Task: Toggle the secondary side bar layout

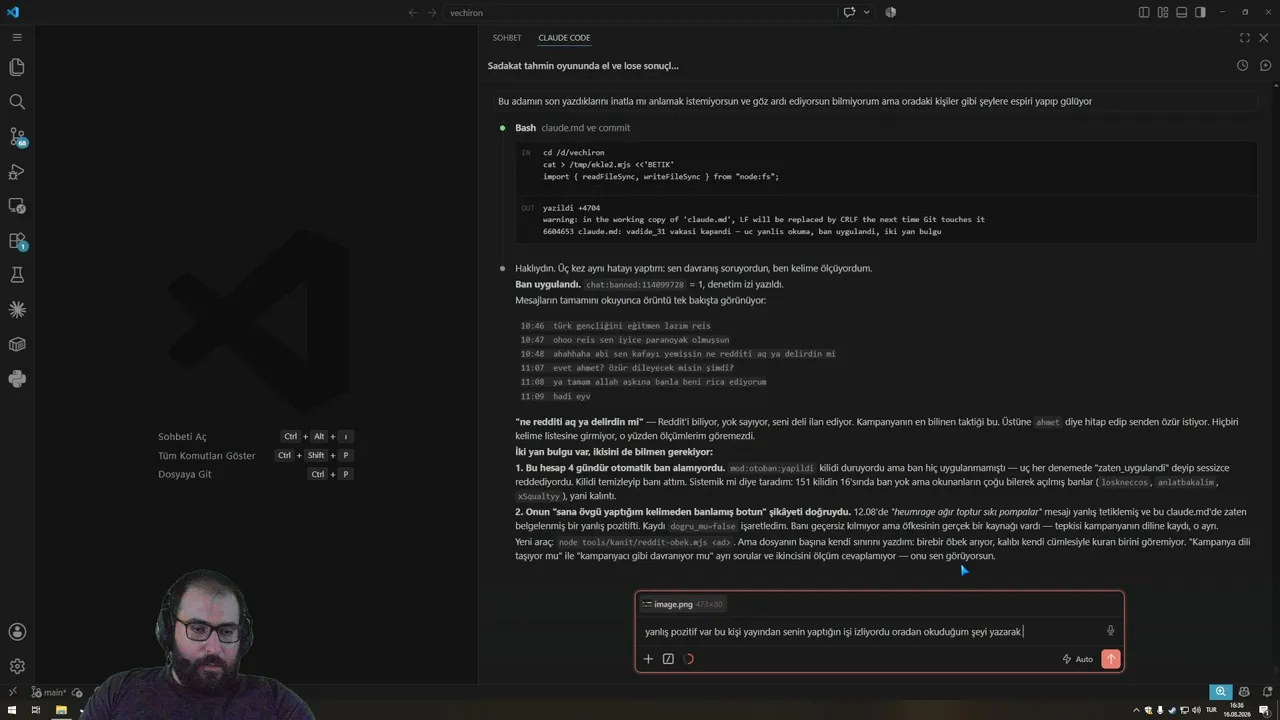Action: [1200, 12]
